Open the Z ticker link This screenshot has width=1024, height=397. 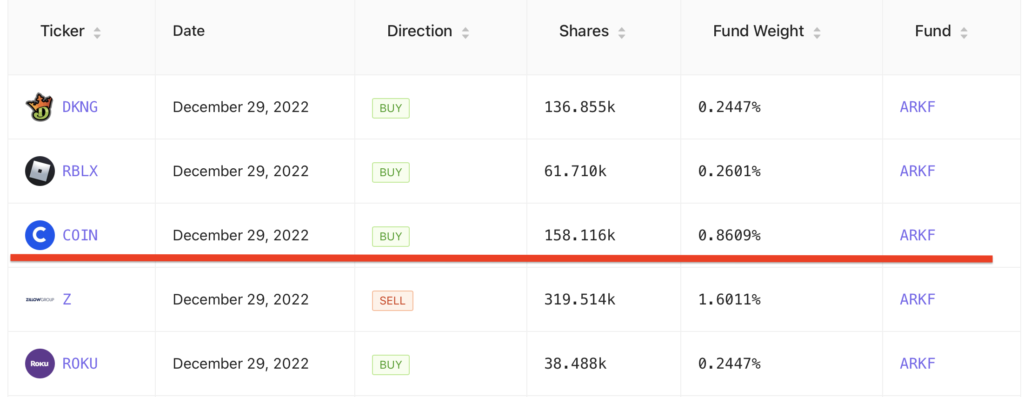[67, 300]
